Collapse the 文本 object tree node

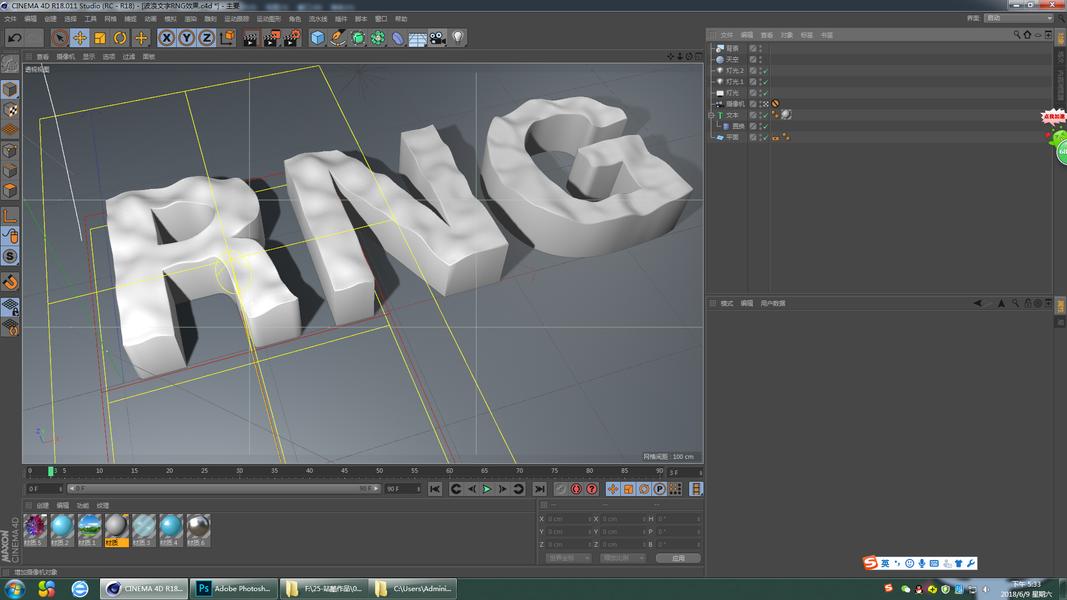pos(711,115)
